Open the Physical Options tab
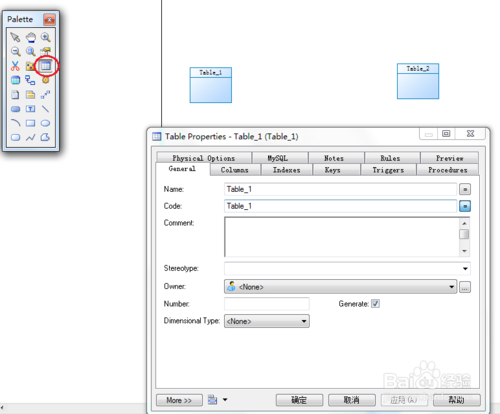This screenshot has width=500, height=414. (x=204, y=158)
